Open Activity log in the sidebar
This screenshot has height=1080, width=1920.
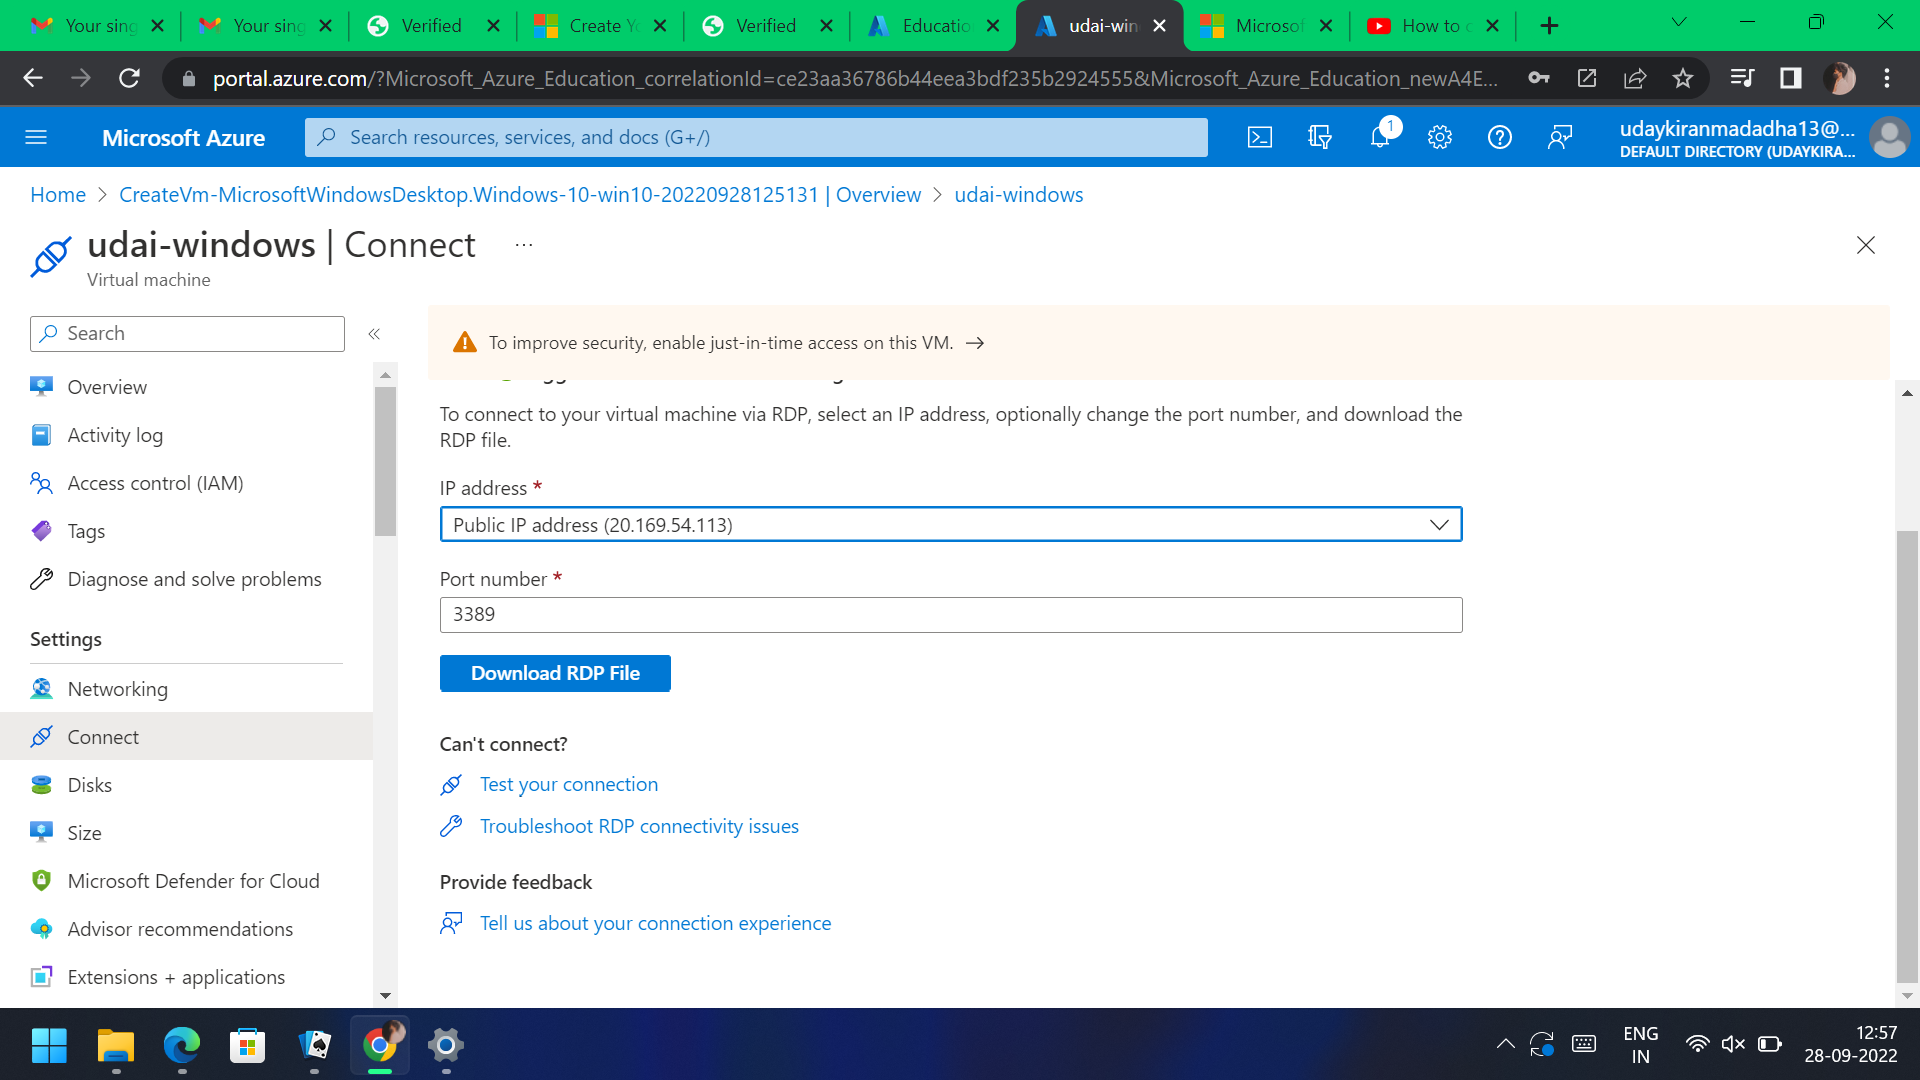coord(114,435)
